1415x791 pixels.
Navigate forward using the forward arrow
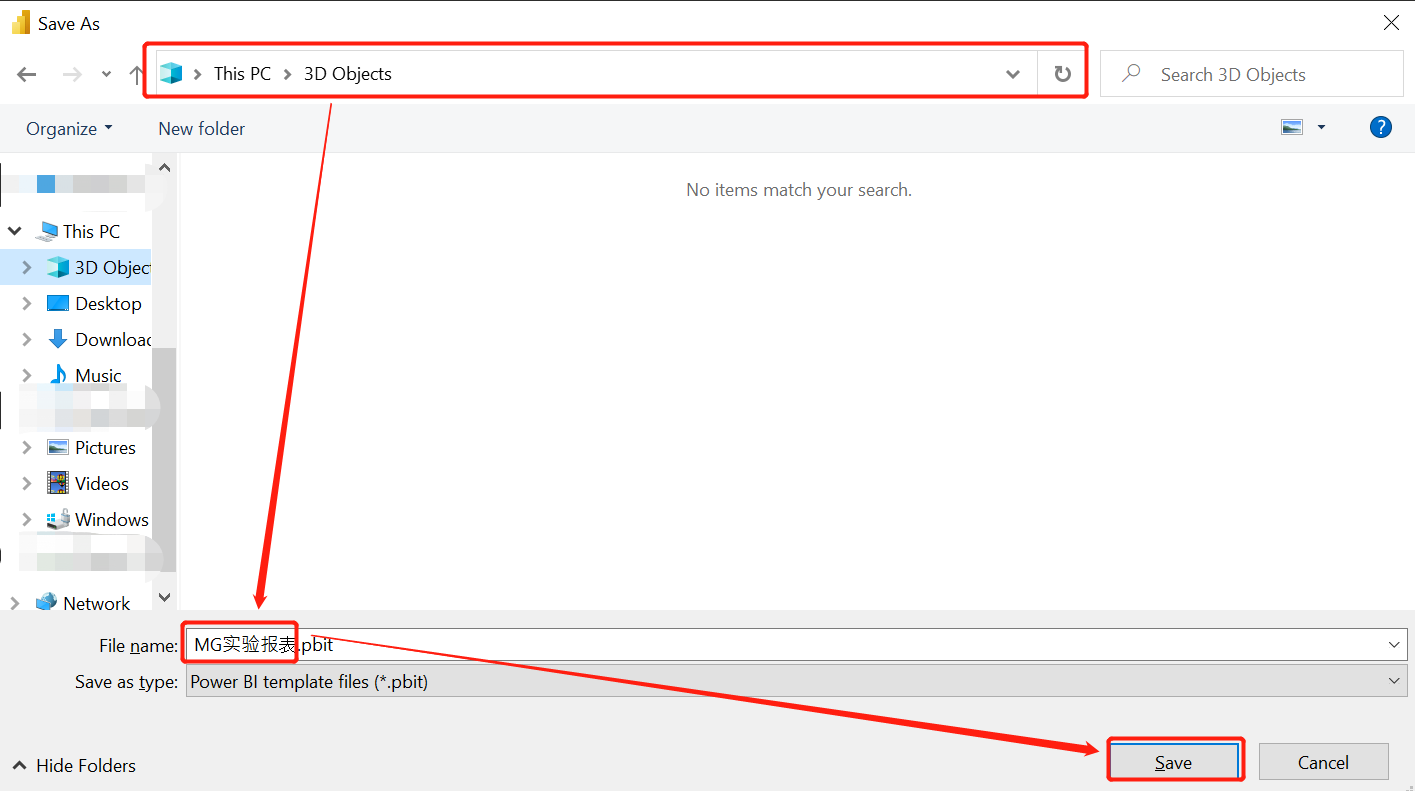point(70,73)
